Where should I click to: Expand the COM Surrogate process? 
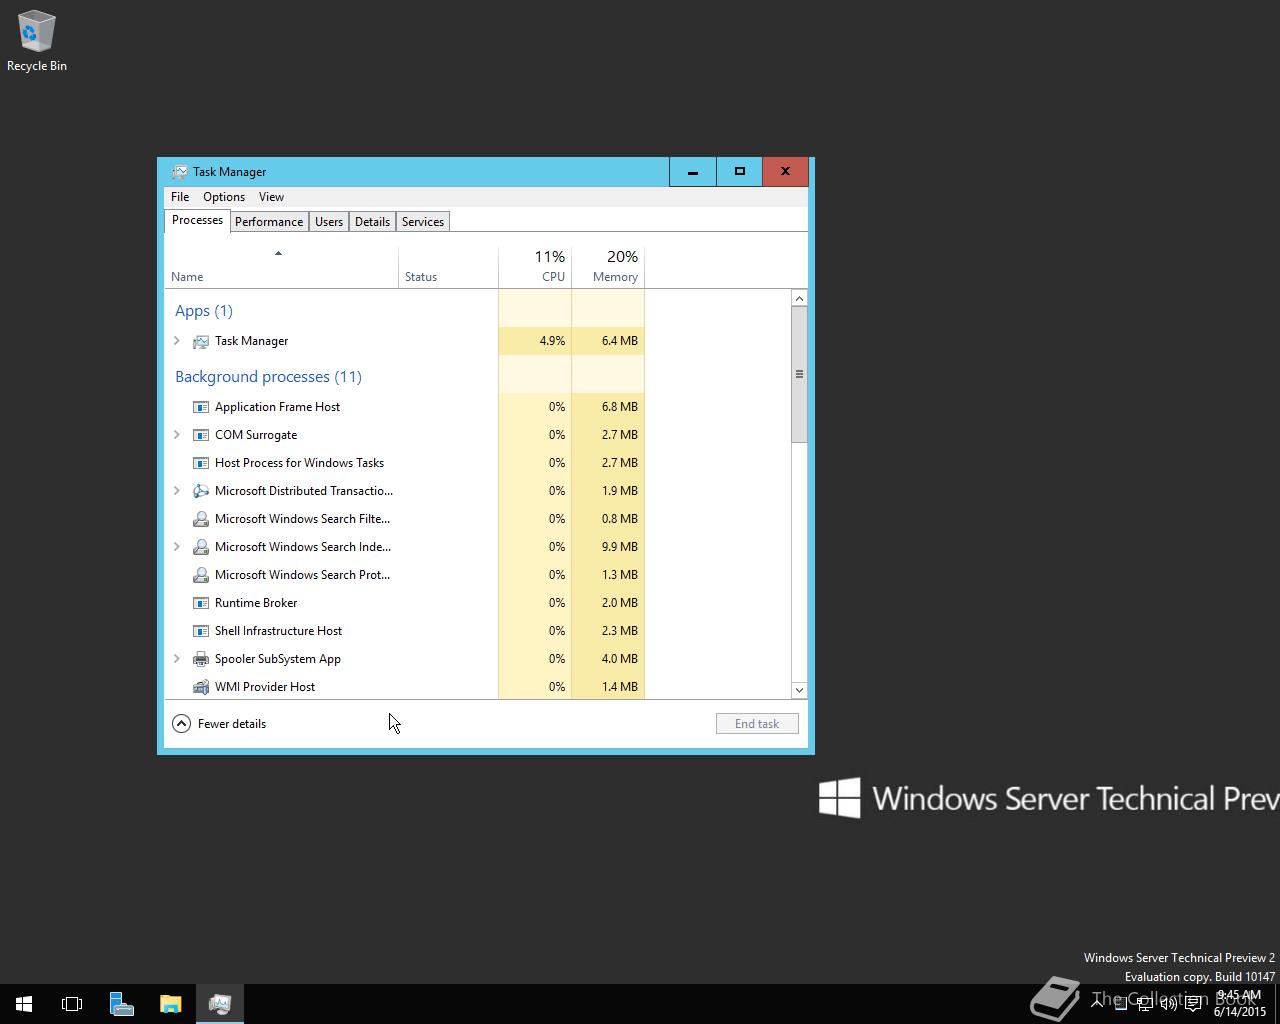click(177, 435)
